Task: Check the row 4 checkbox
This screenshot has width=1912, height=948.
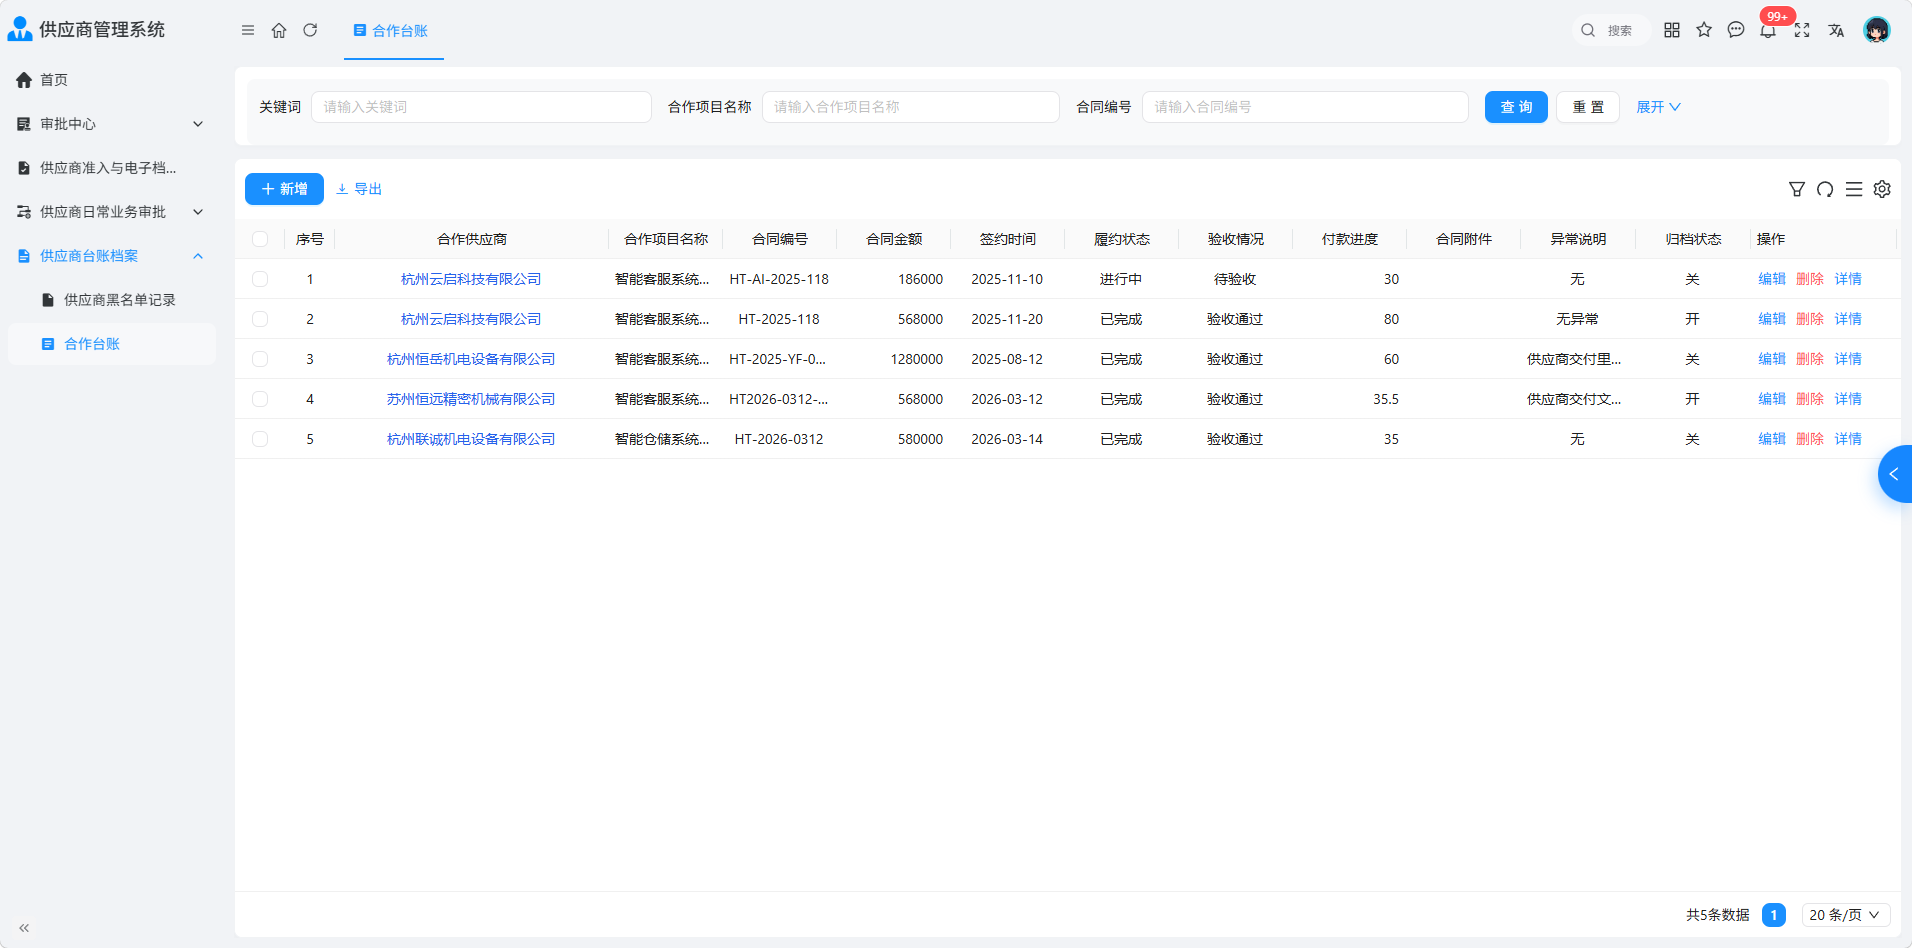Action: coord(260,399)
